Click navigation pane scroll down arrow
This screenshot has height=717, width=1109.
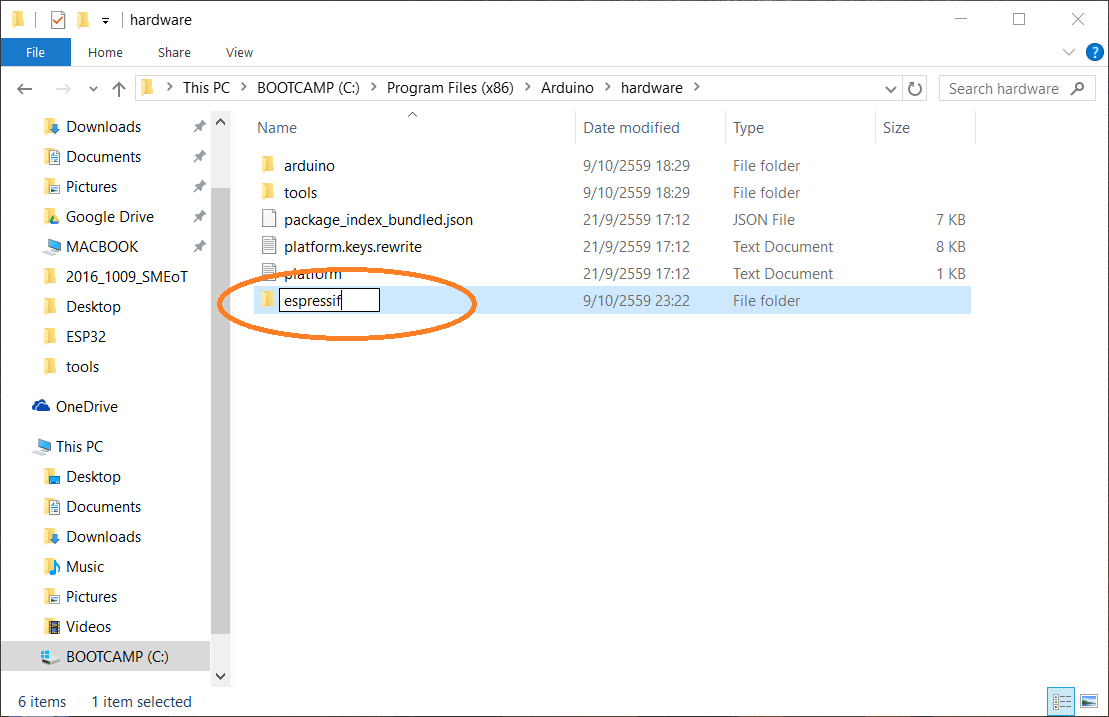click(221, 677)
